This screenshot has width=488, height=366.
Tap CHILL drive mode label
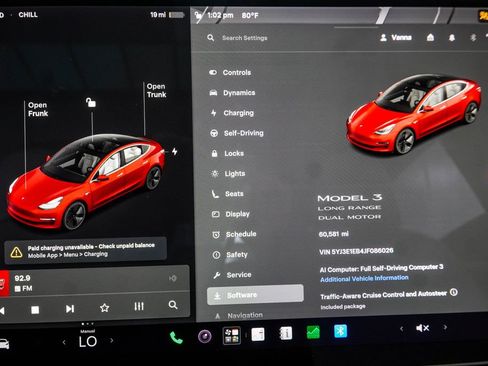click(x=28, y=15)
